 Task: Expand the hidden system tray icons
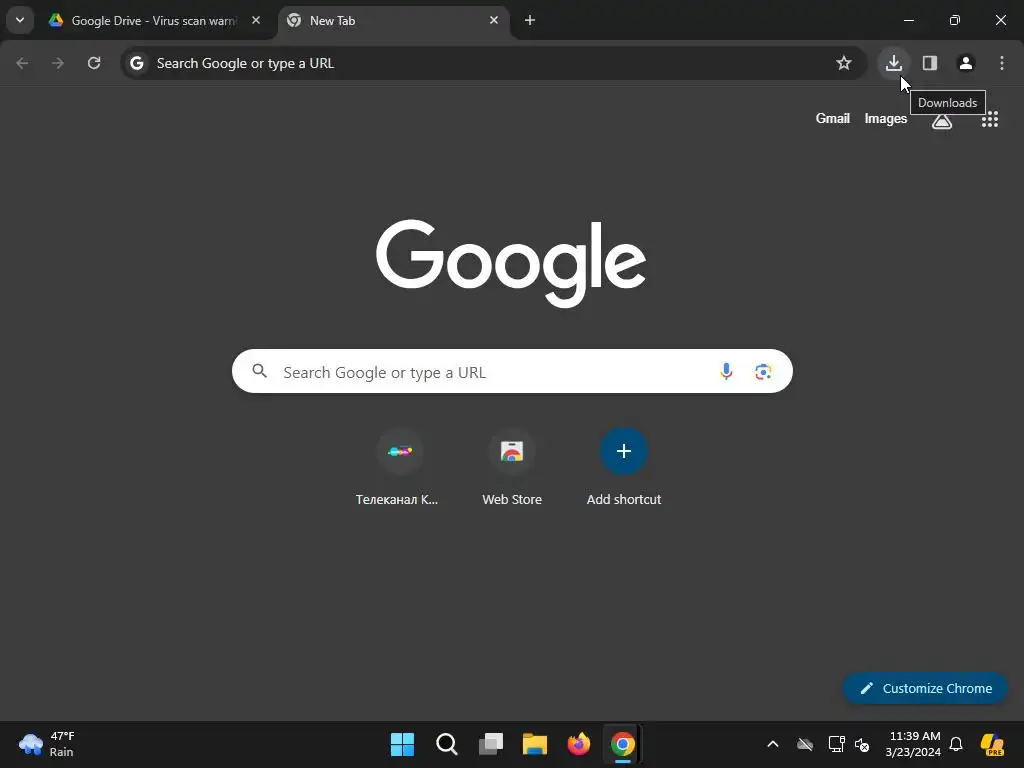tap(773, 744)
